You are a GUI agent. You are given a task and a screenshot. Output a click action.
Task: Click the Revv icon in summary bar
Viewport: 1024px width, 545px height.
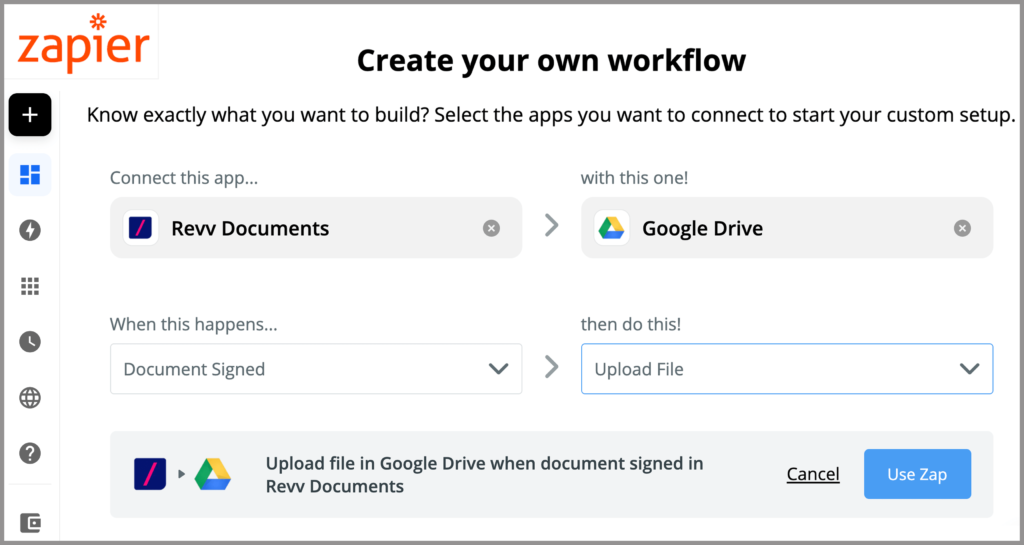point(150,474)
